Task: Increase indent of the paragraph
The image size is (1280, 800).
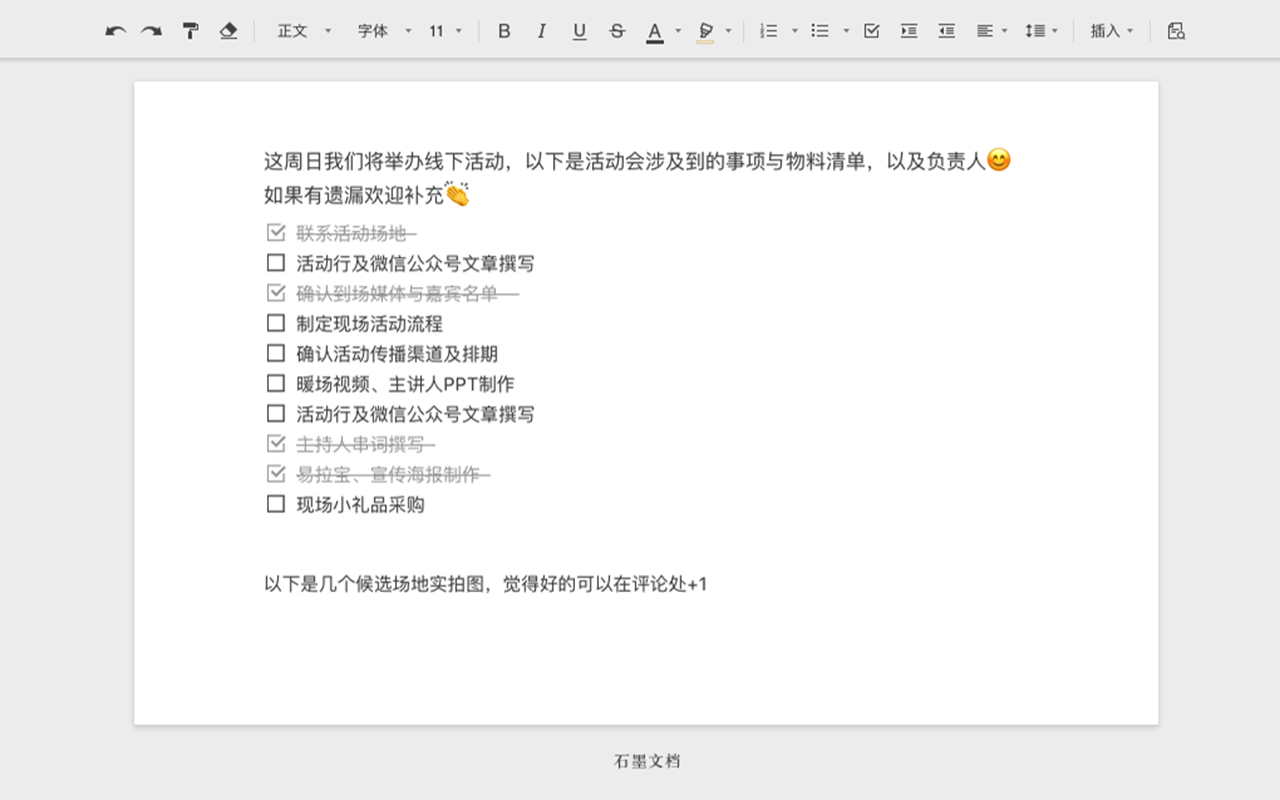Action: [x=908, y=31]
